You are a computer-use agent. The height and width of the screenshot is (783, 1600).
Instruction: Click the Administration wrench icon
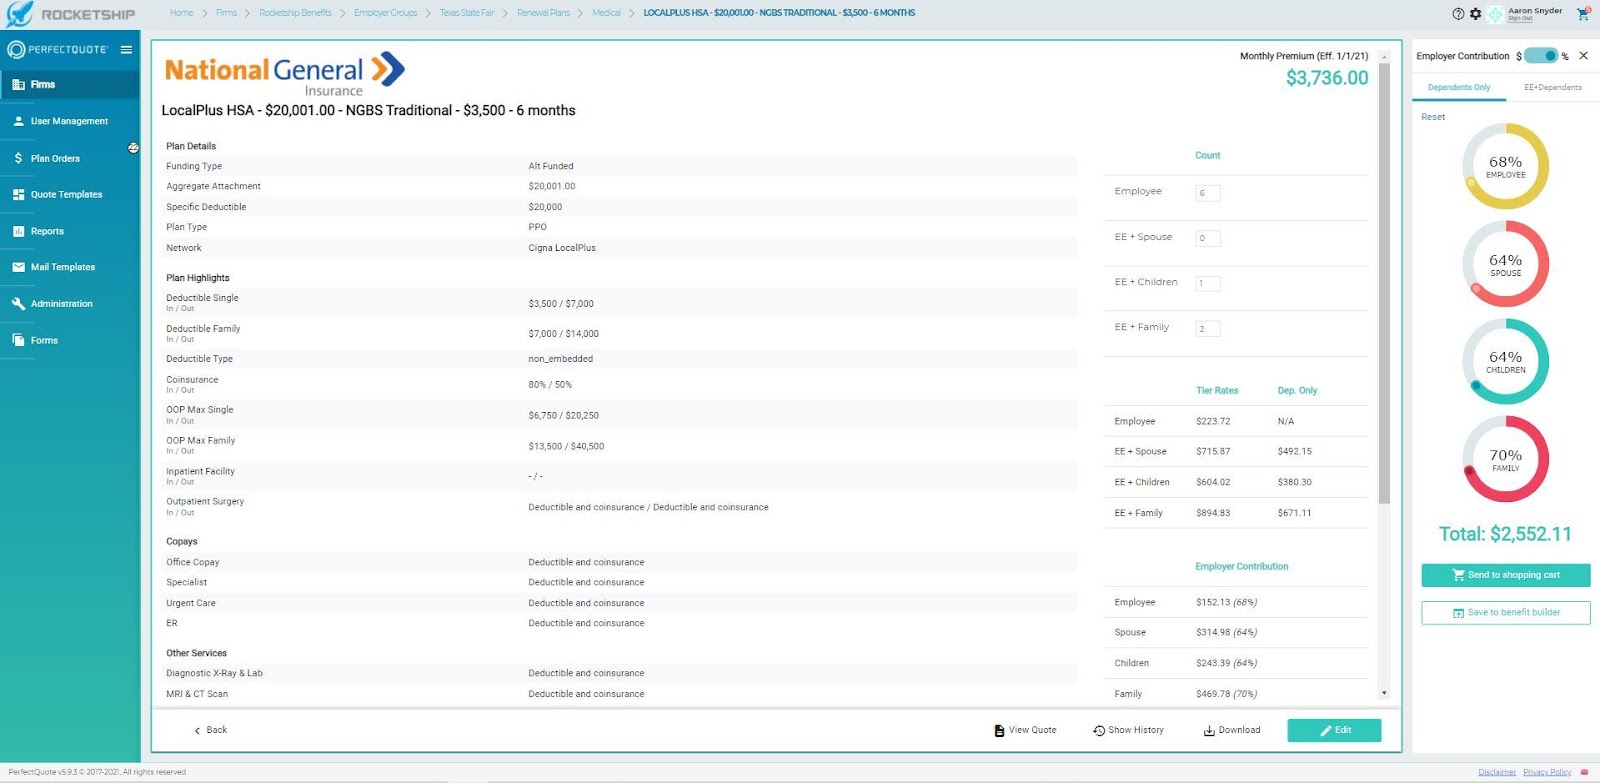coord(18,304)
